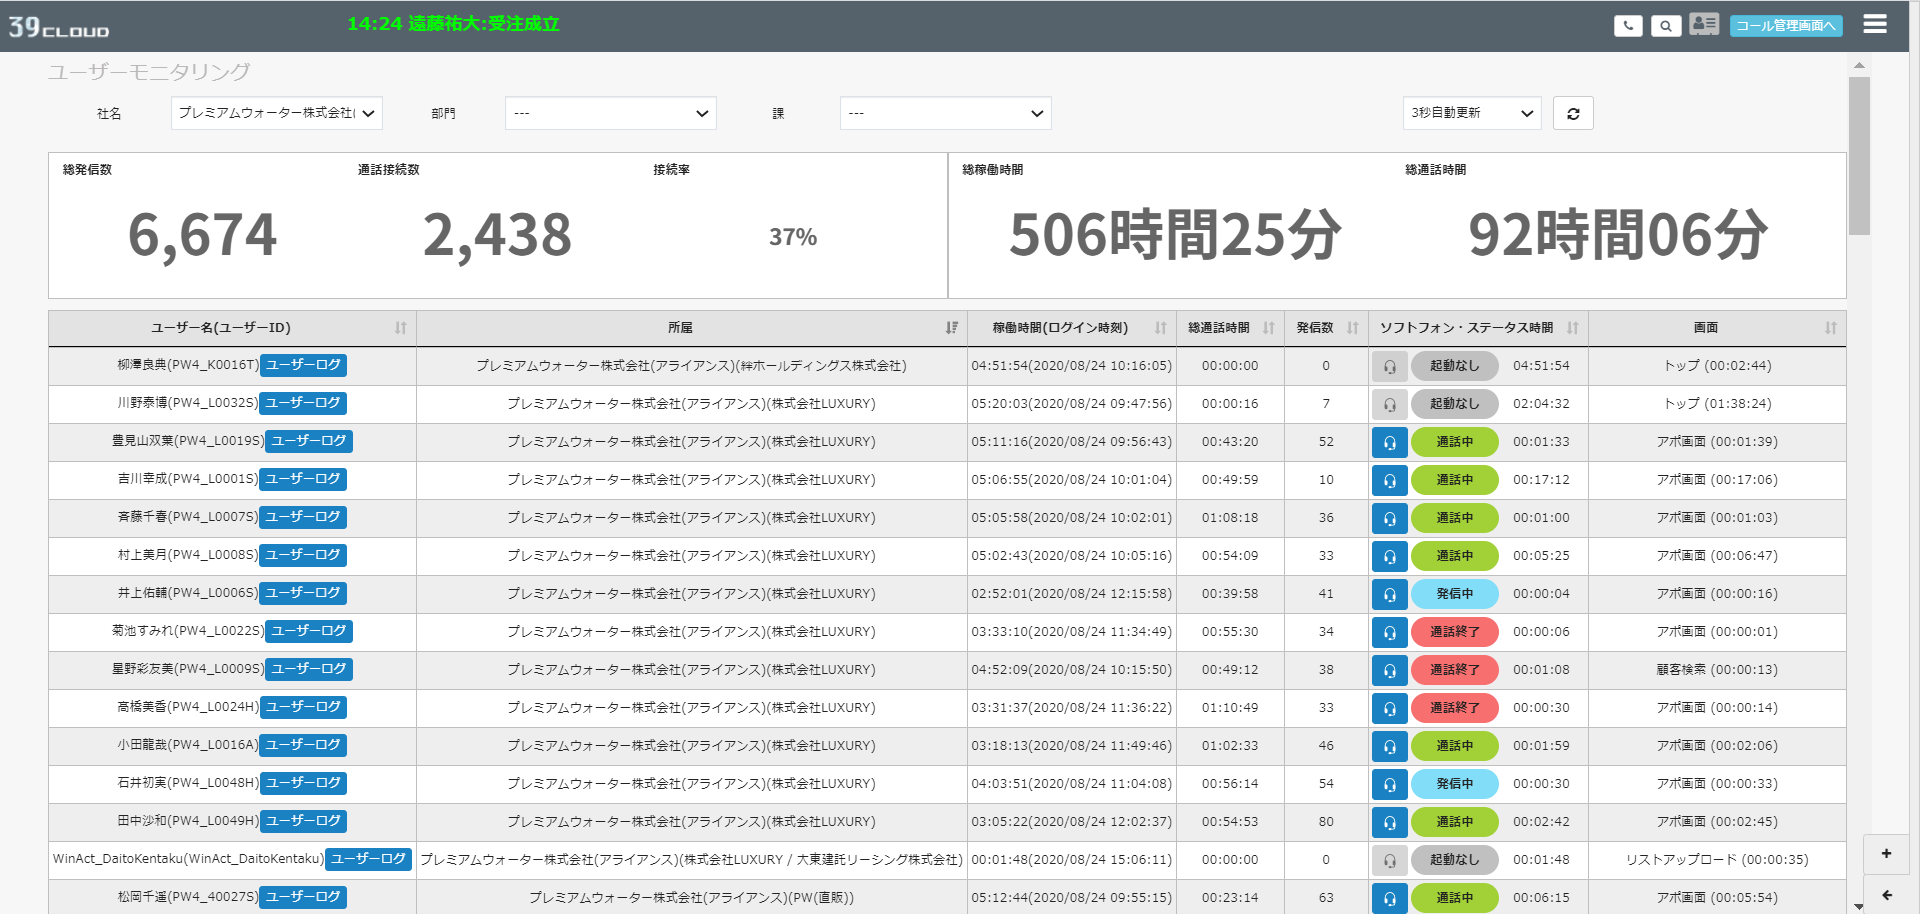Click headset icon for 吉川幸成 row
Screen dimensions: 1920x914
pyautogui.click(x=1390, y=480)
